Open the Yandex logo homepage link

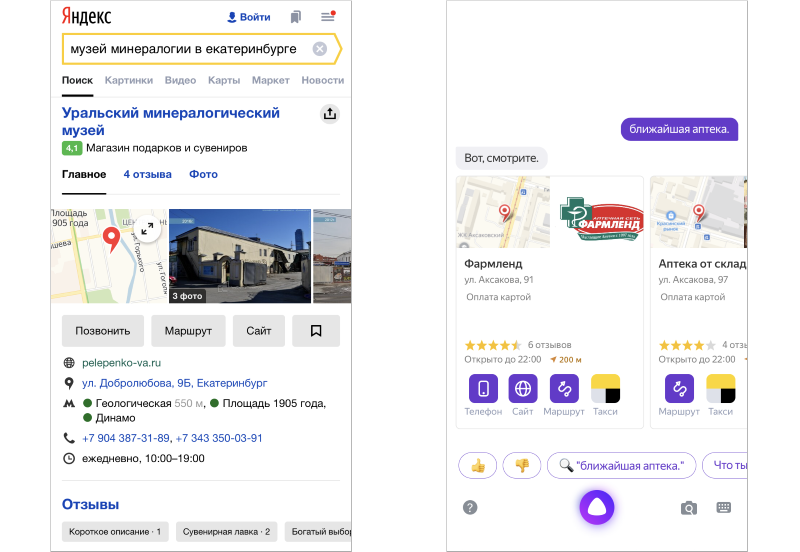[86, 16]
